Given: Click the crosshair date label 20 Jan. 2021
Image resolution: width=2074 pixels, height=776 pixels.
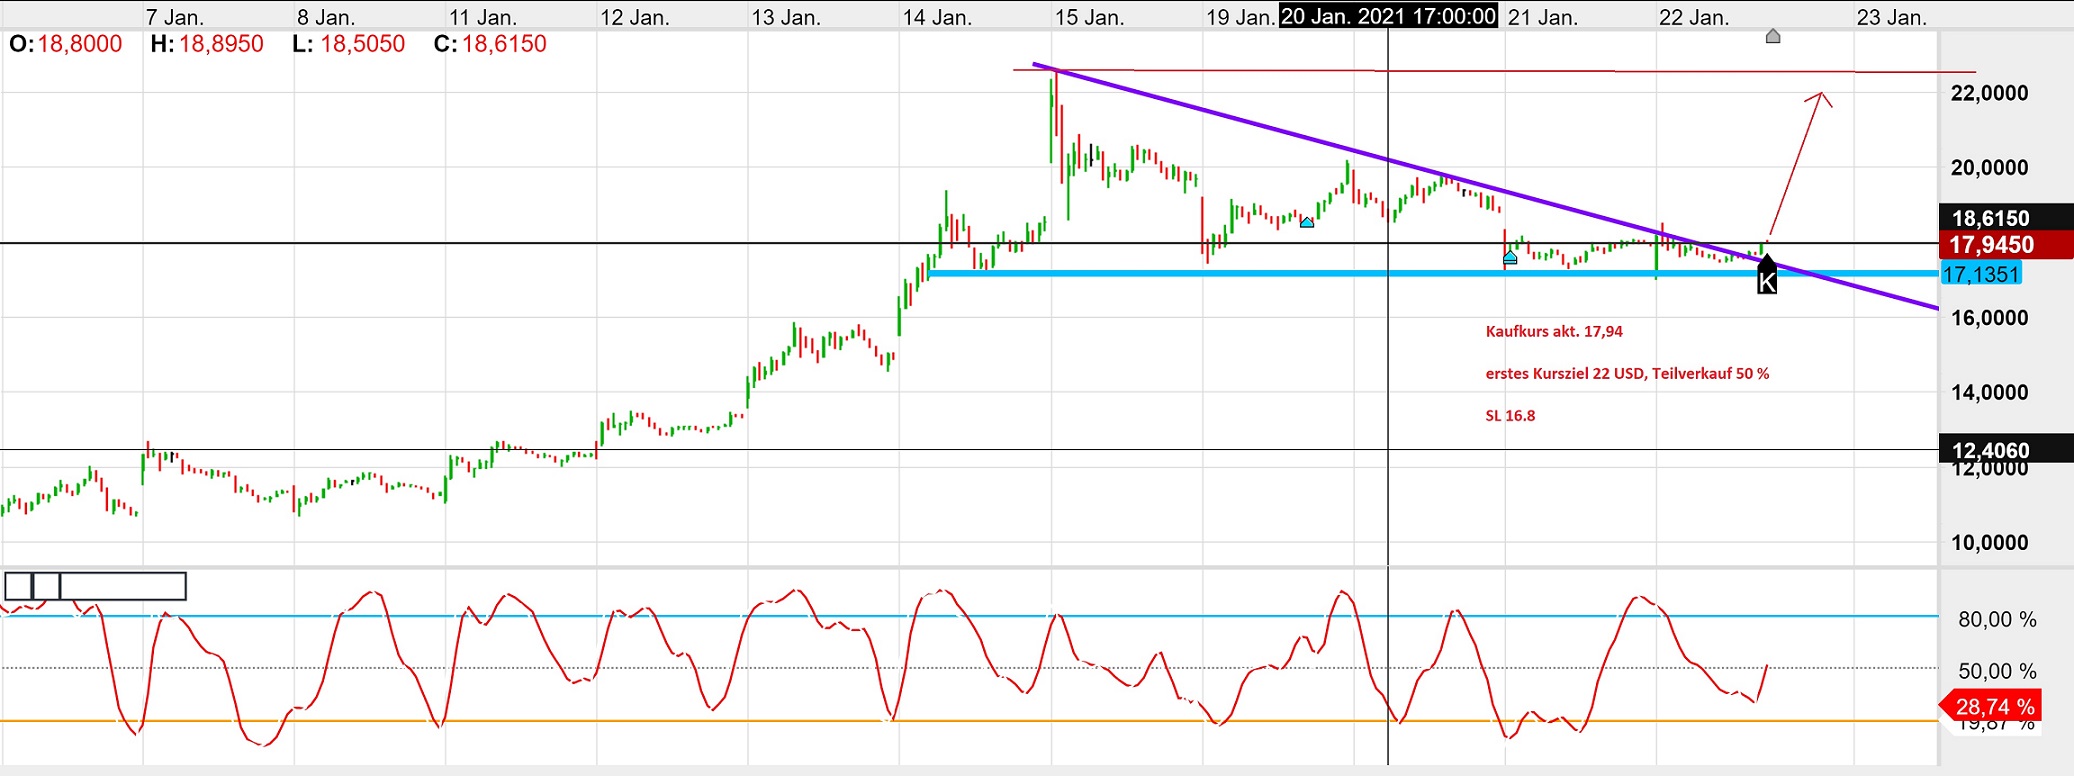Looking at the screenshot, I should (x=1388, y=16).
